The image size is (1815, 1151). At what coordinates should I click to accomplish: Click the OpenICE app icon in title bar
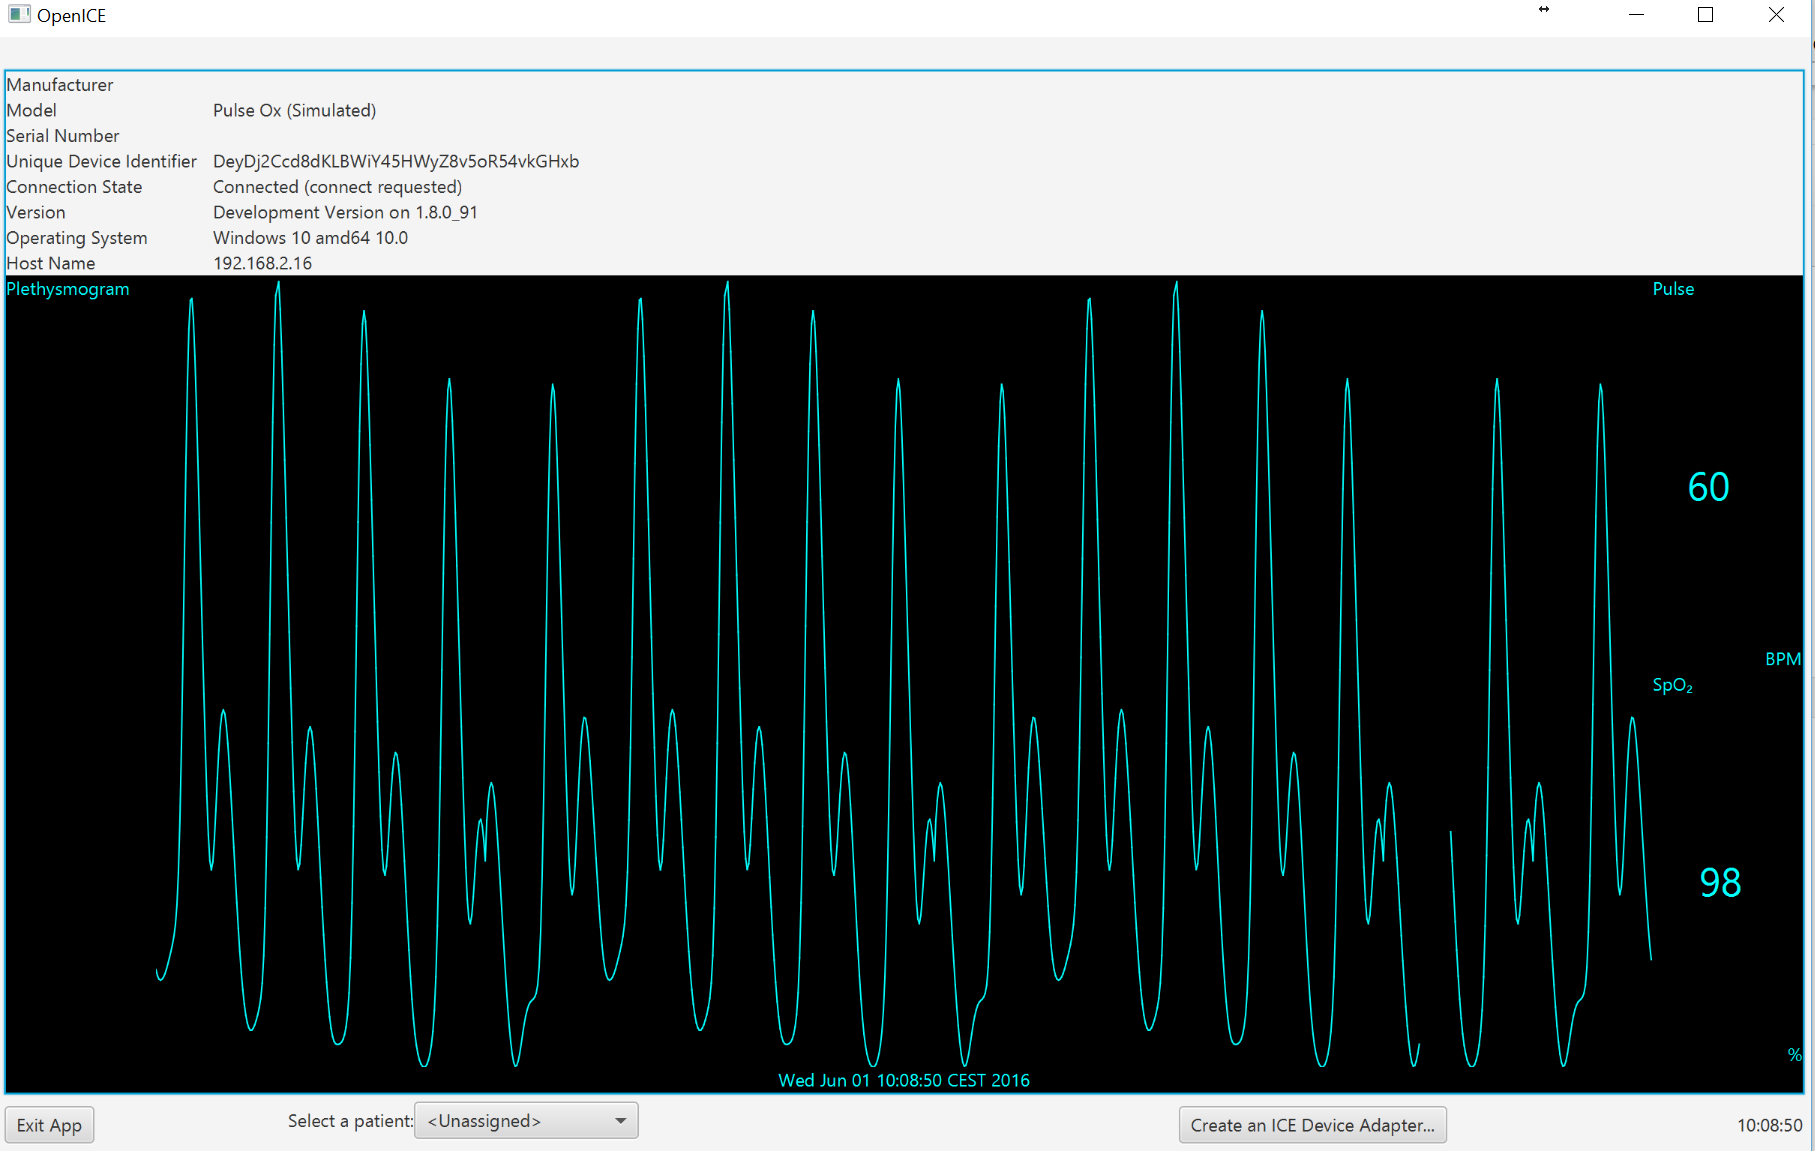tap(19, 15)
